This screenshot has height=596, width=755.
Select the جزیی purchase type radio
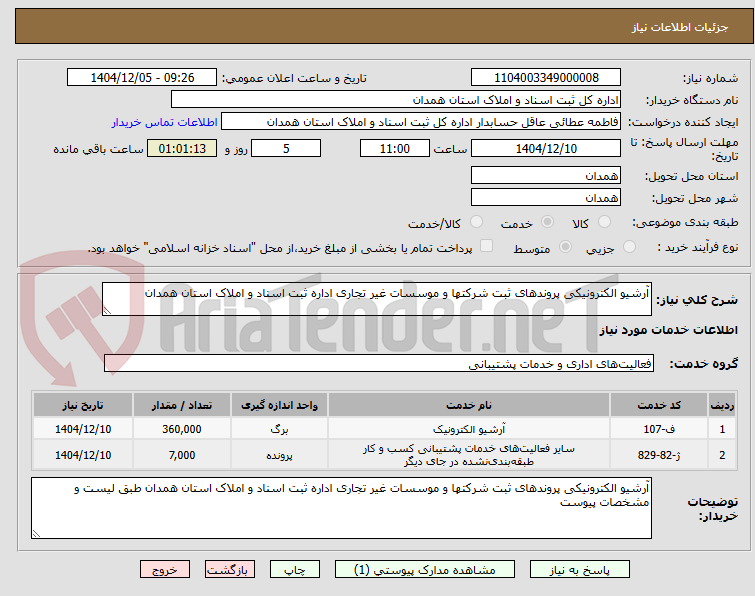click(x=629, y=247)
